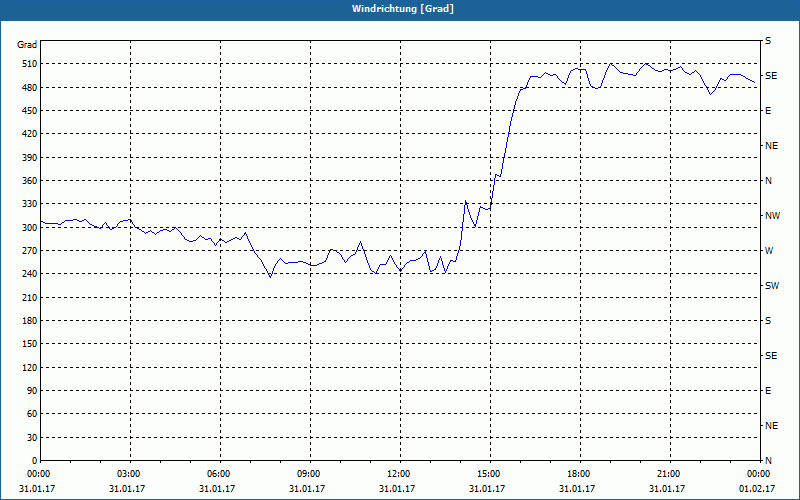This screenshot has height=500, width=800.
Task: Select the 480 value on the Grad axis
Action: (30, 88)
